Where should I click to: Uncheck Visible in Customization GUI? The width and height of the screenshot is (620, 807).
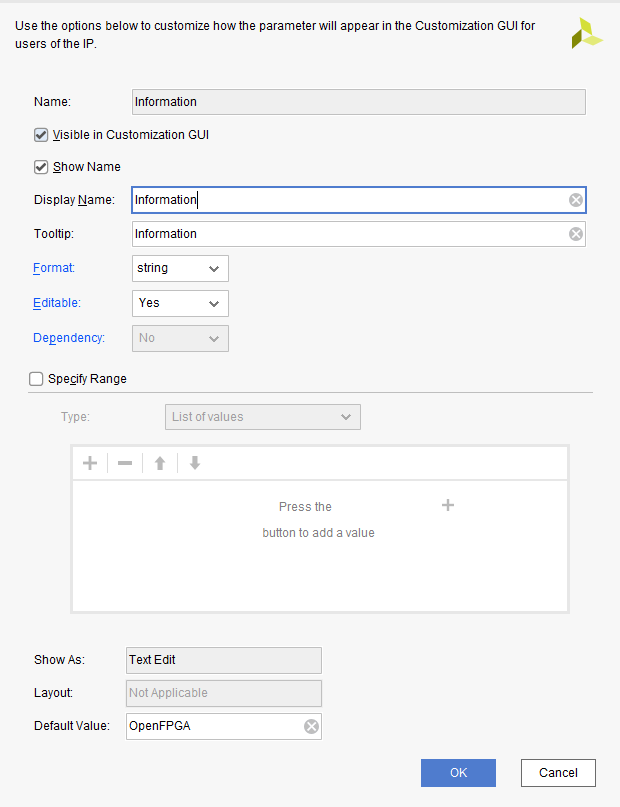coord(41,135)
